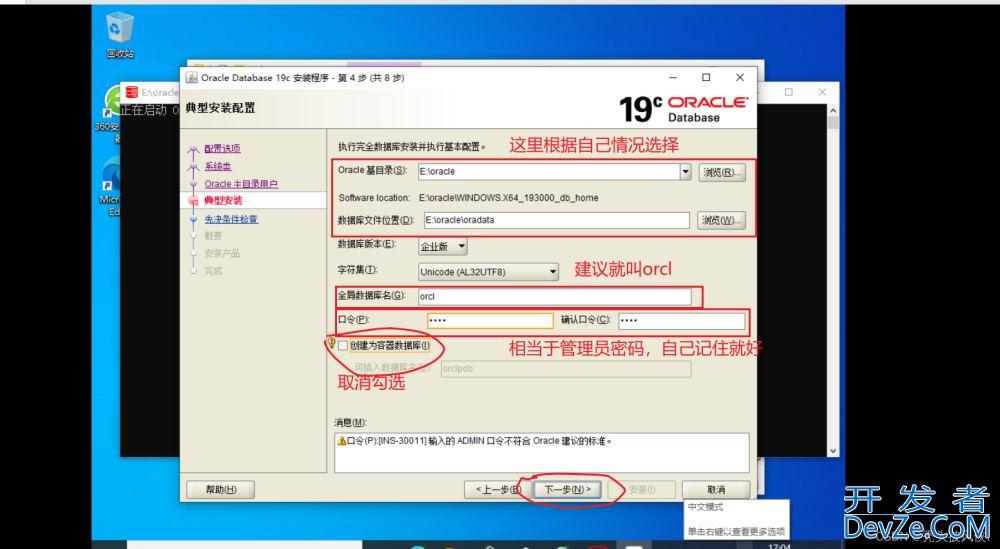Close the Oracle installer window
This screenshot has height=549, width=1000.
click(x=740, y=78)
